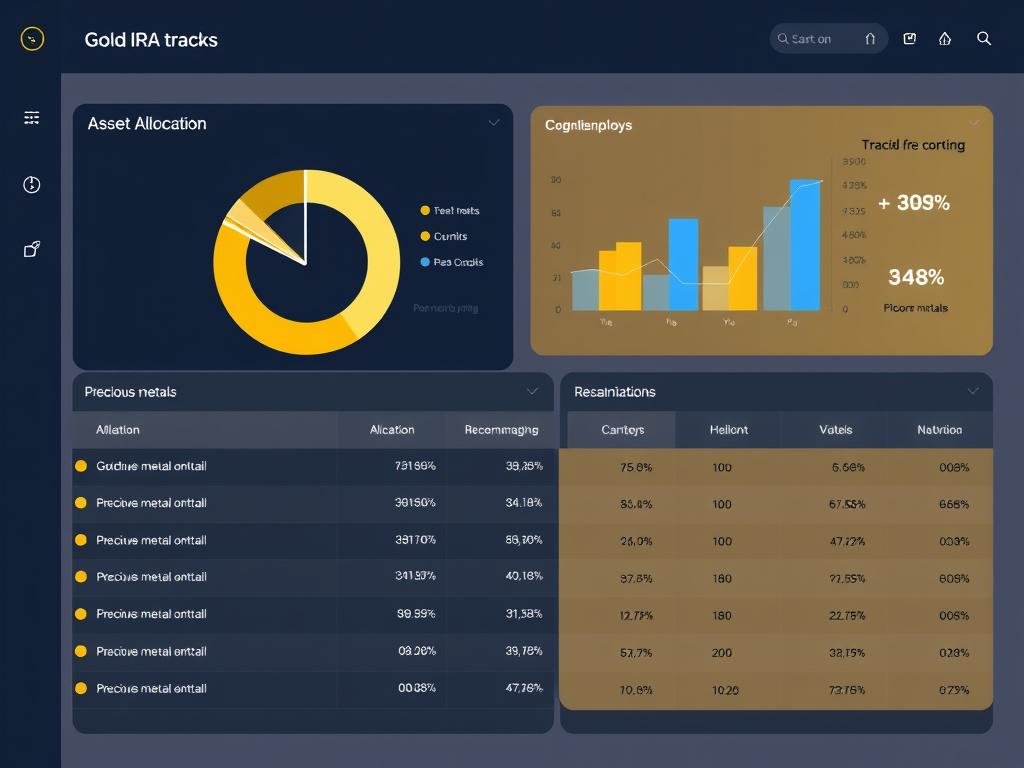Select the clock history icon in the sidebar

click(30, 184)
